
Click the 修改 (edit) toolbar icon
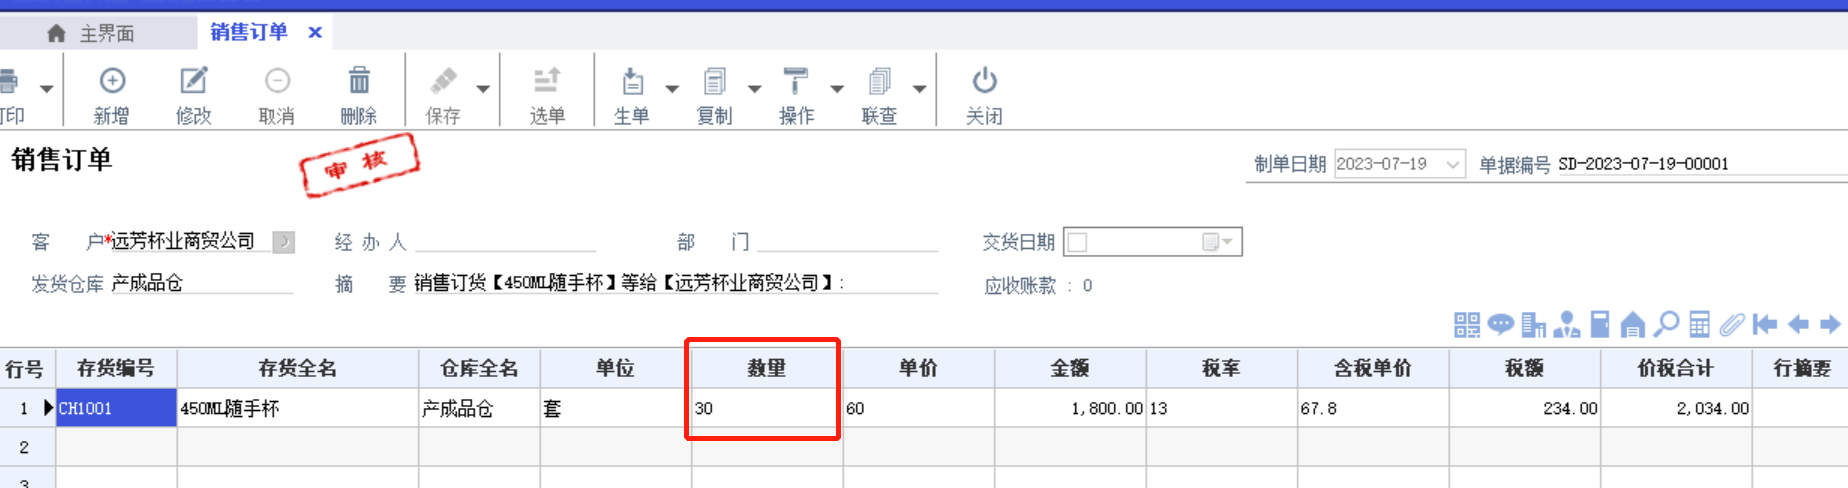click(x=193, y=80)
